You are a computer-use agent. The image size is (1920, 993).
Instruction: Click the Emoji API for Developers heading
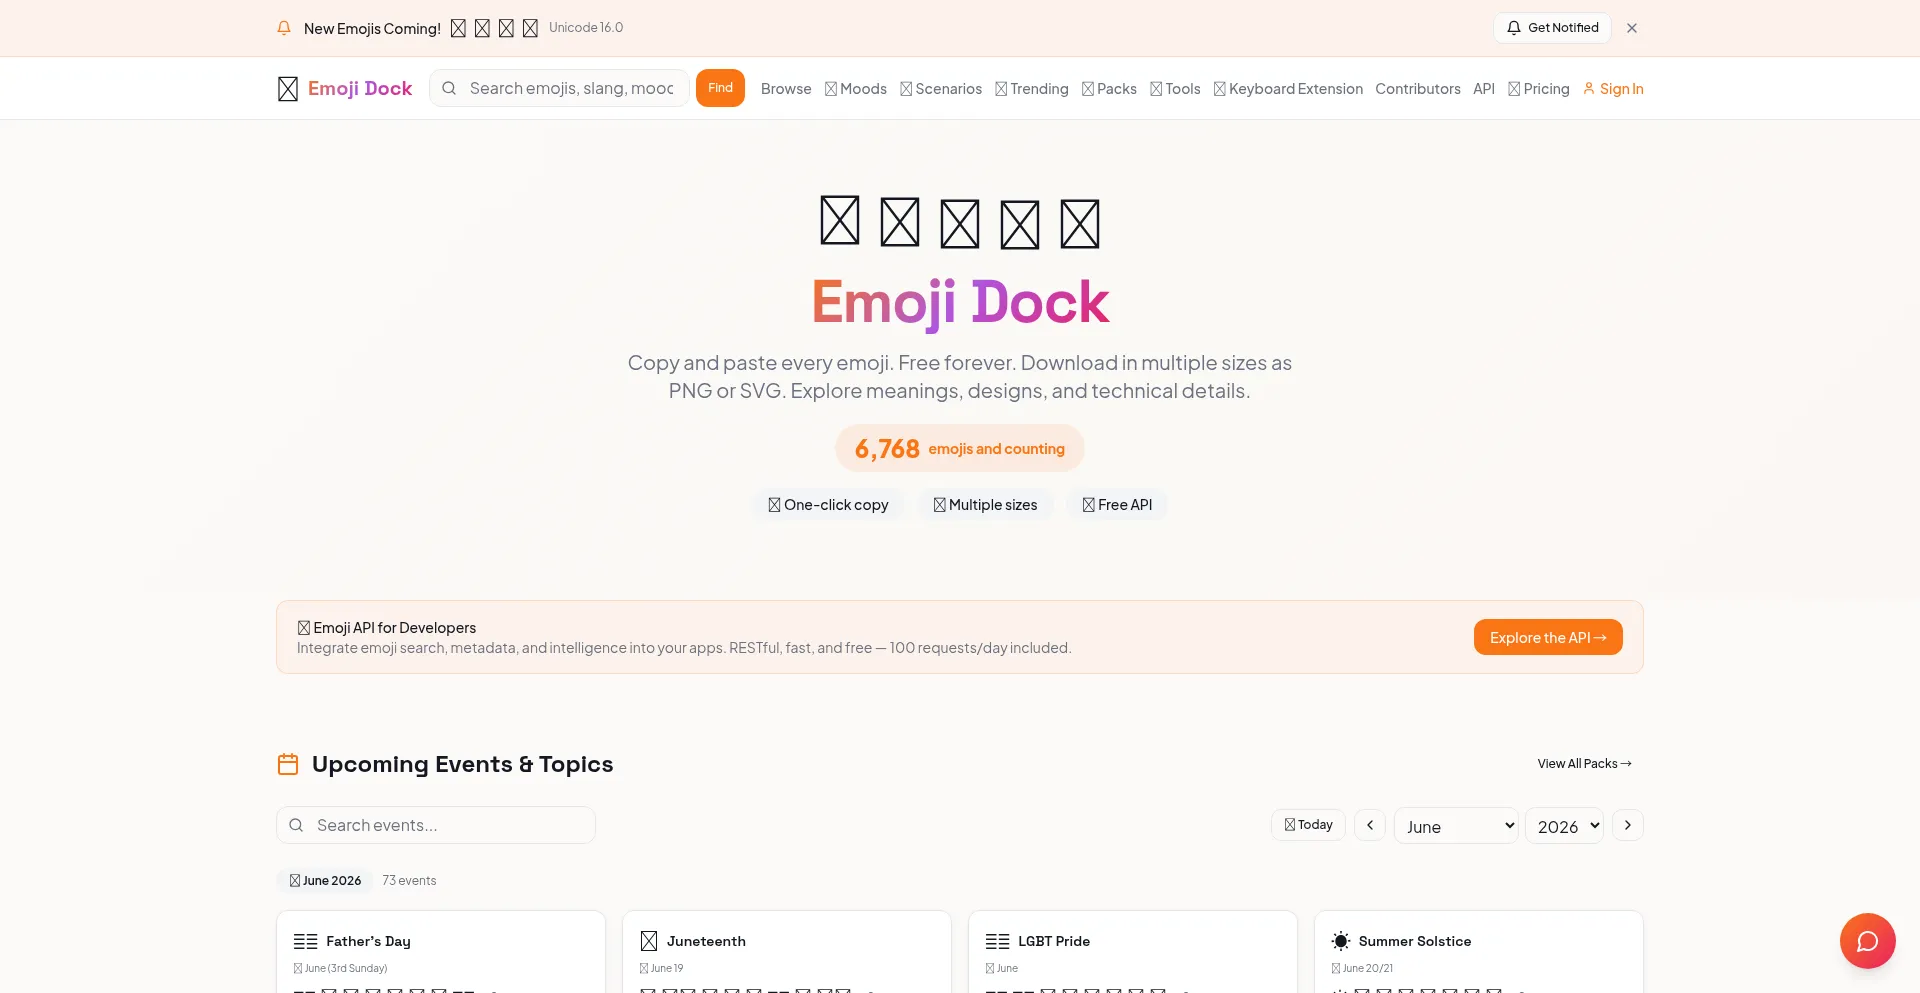click(x=386, y=628)
